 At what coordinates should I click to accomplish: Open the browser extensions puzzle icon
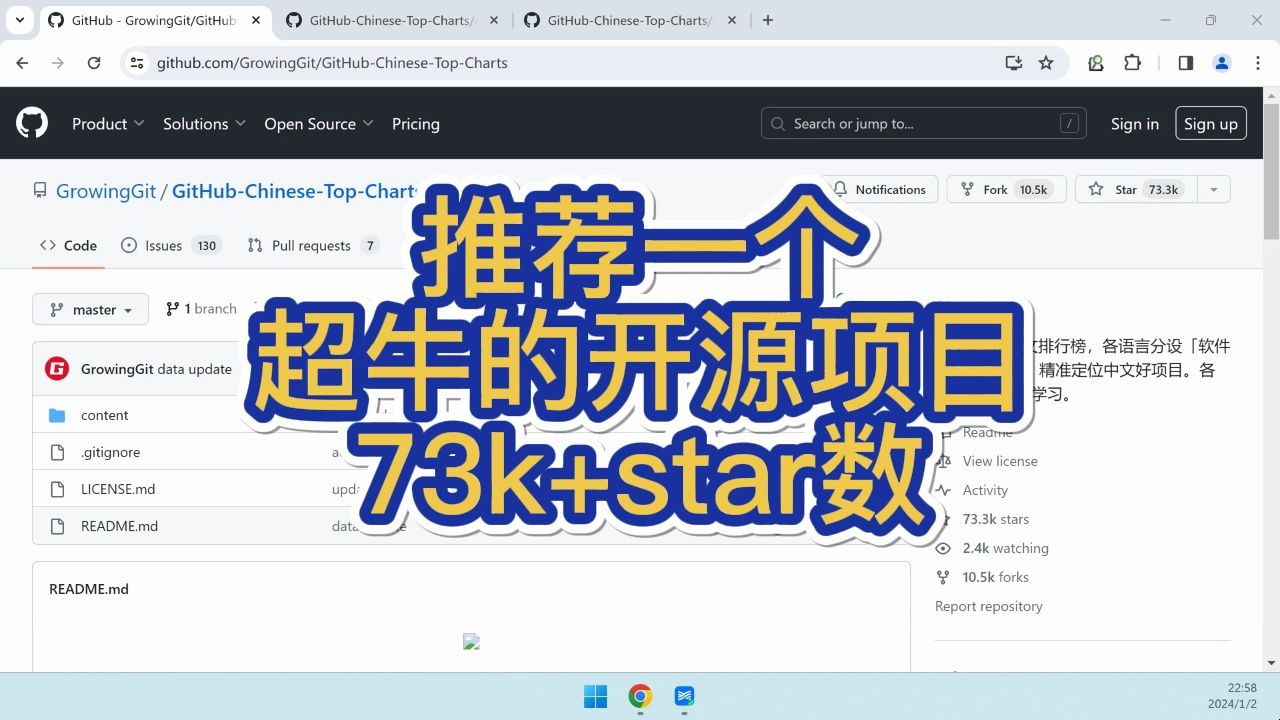1132,62
